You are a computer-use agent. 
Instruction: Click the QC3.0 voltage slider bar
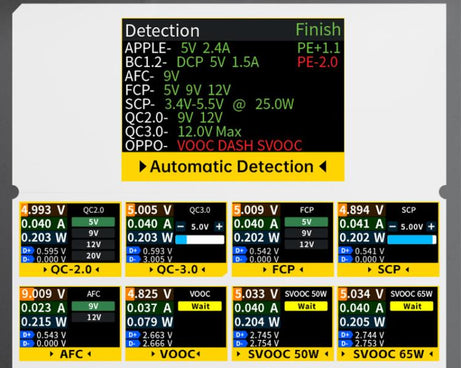coord(200,239)
